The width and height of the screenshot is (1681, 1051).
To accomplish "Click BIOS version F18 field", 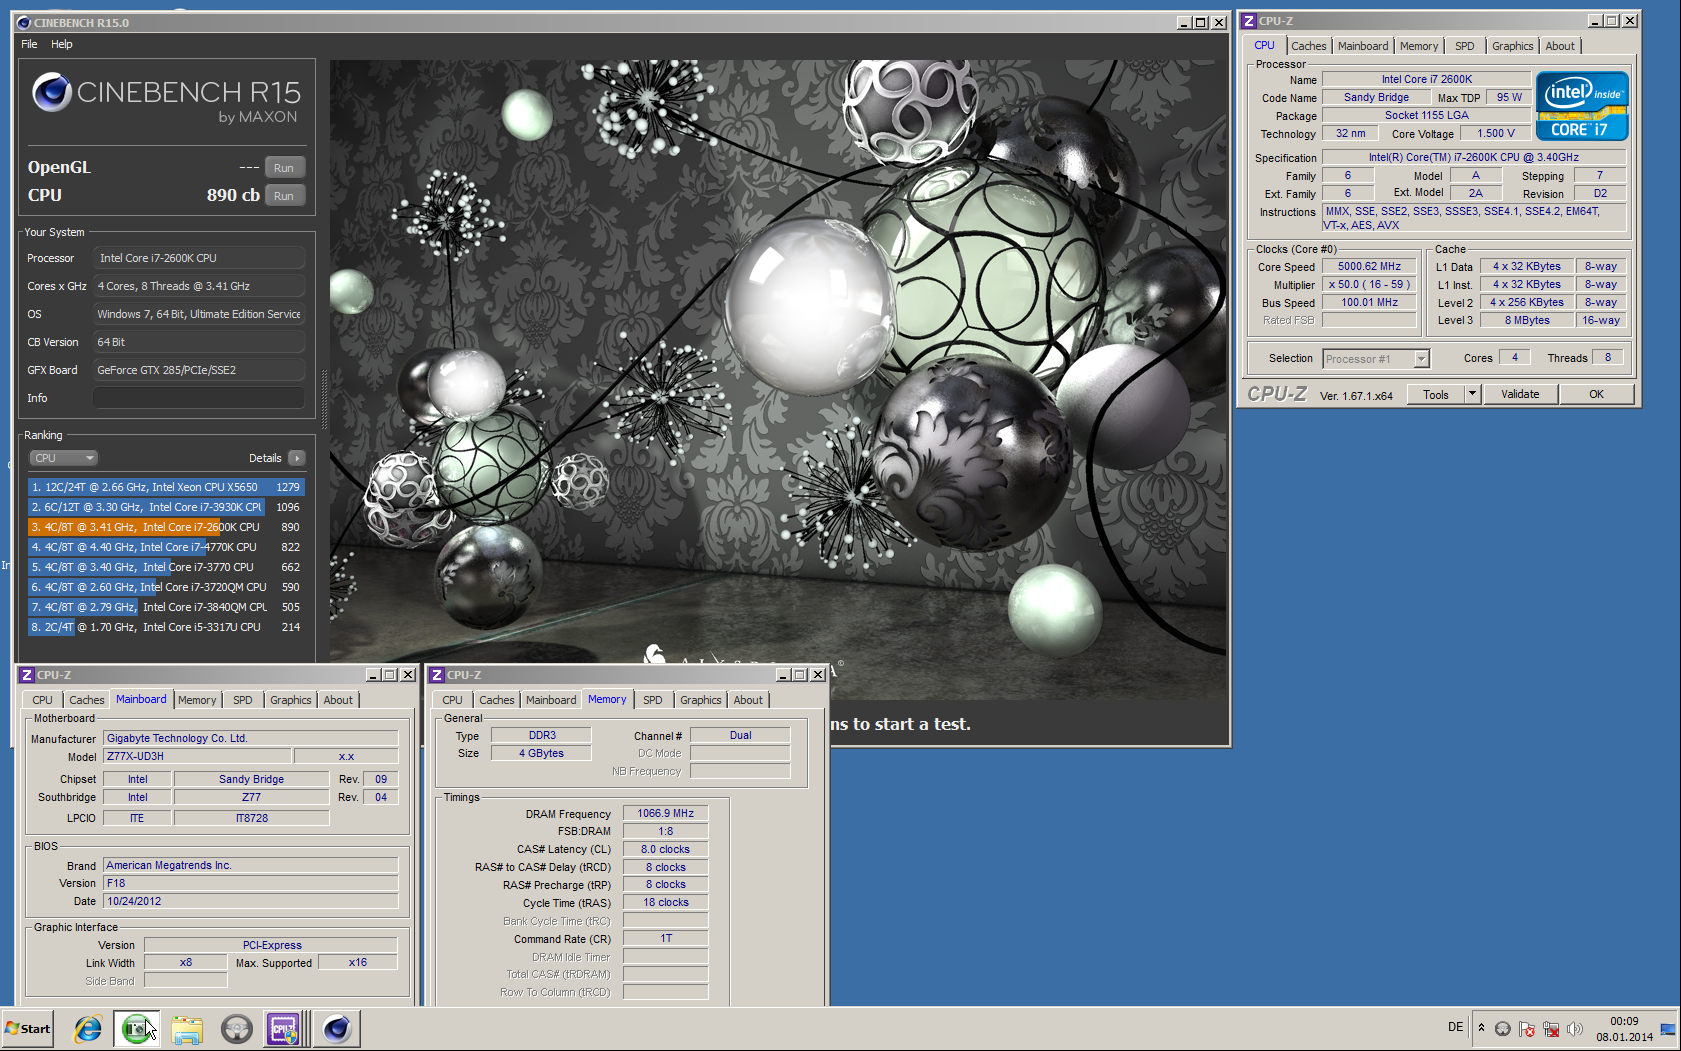I will coord(250,884).
